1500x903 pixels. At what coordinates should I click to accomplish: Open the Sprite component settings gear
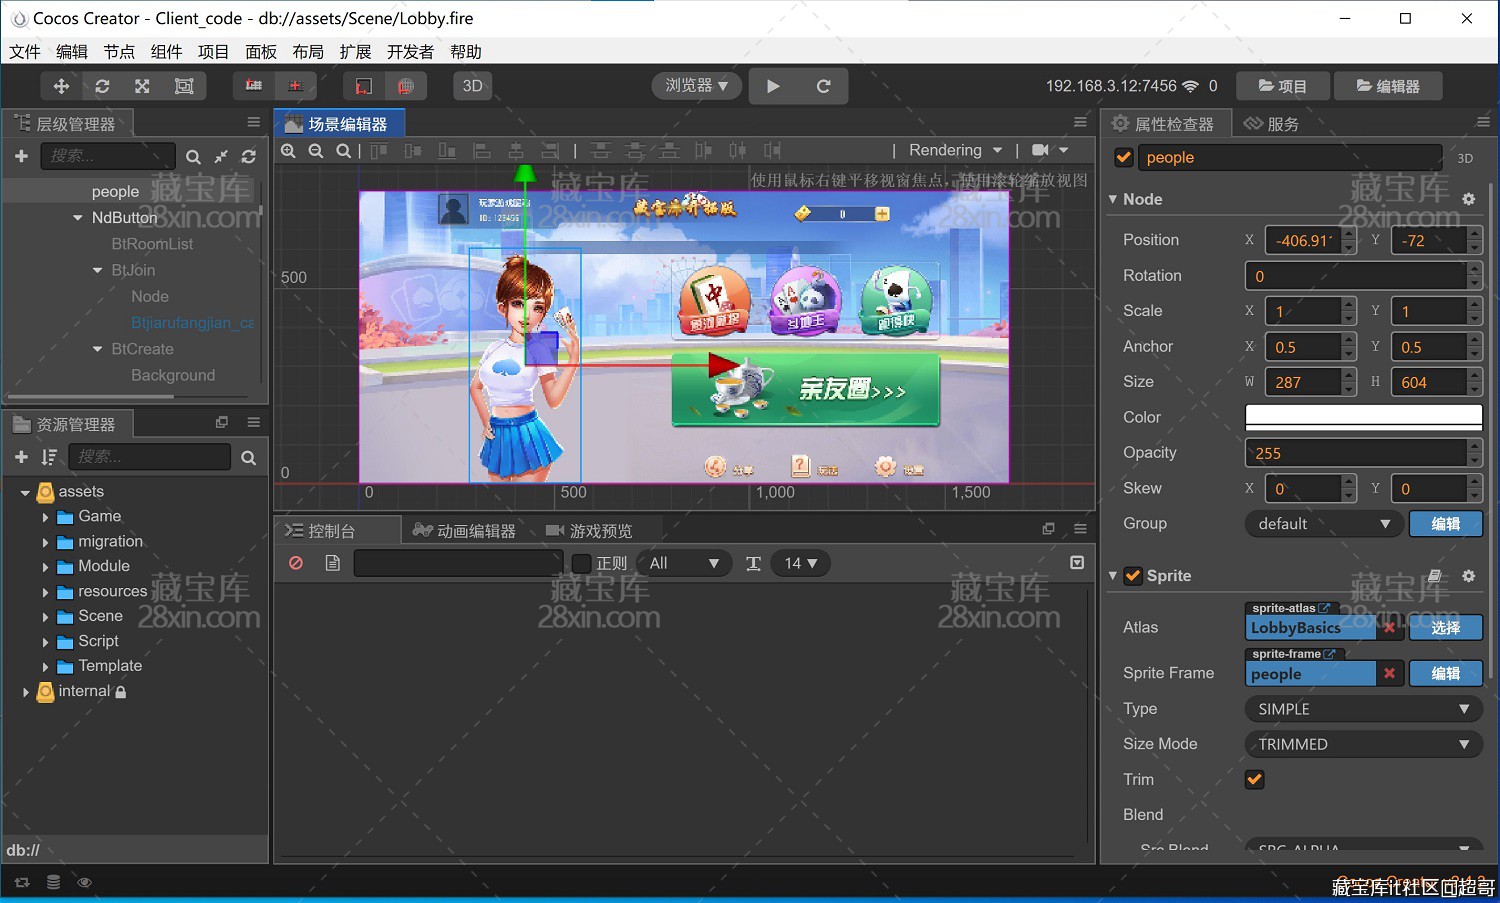click(x=1468, y=576)
